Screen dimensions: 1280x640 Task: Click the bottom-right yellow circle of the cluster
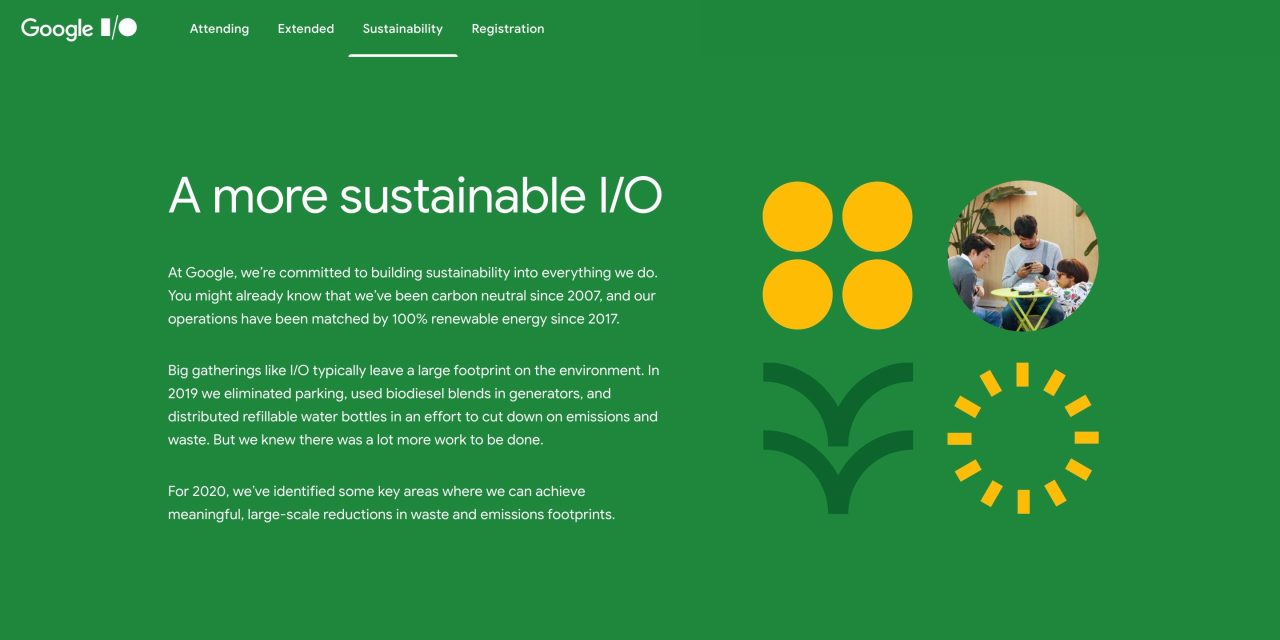click(x=877, y=295)
